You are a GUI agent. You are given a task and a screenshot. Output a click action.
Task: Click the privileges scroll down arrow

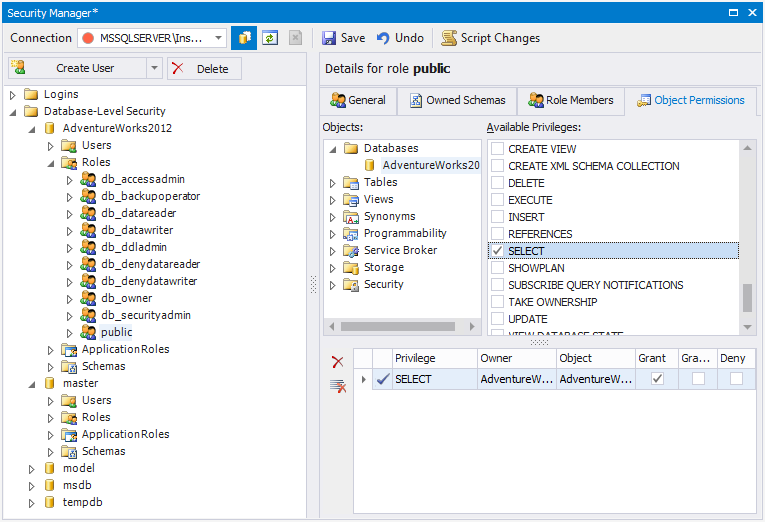tap(747, 327)
